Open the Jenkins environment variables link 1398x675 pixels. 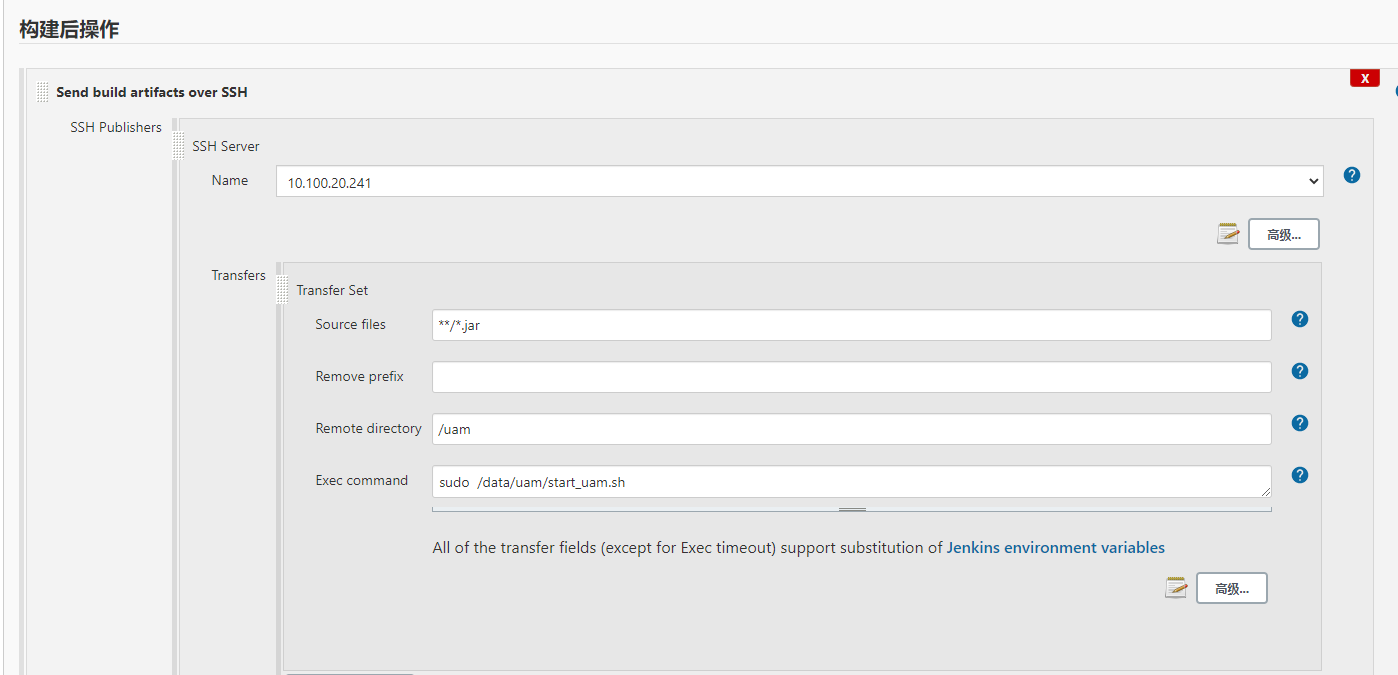(1055, 548)
